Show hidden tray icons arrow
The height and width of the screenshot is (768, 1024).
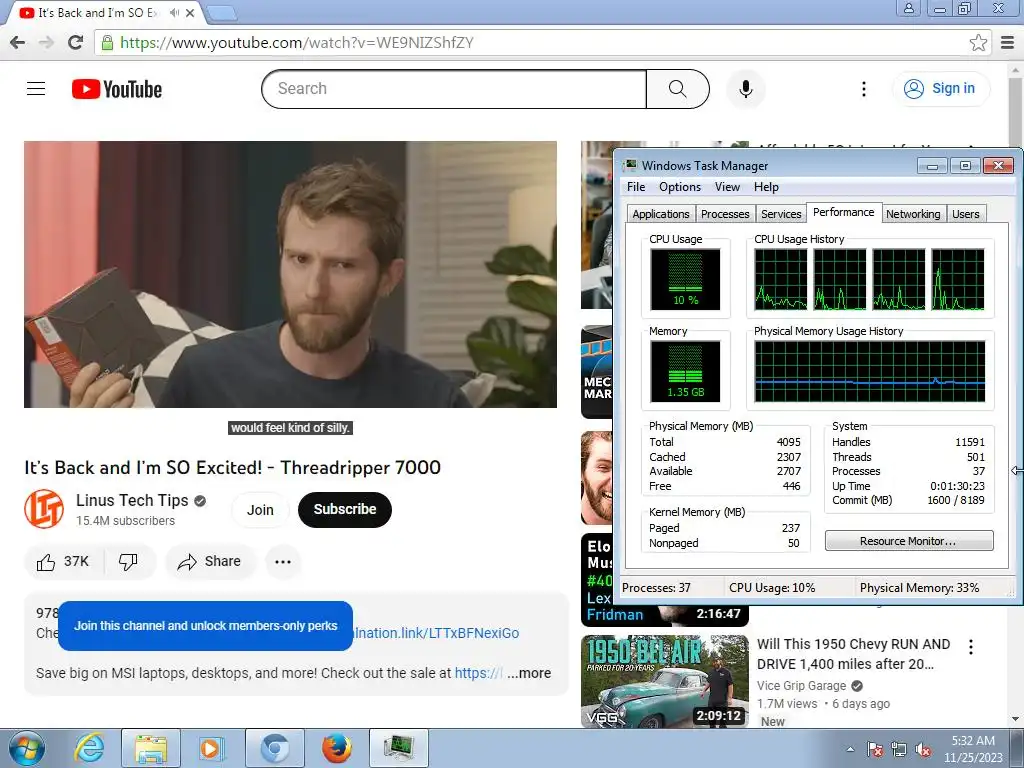(x=850, y=749)
